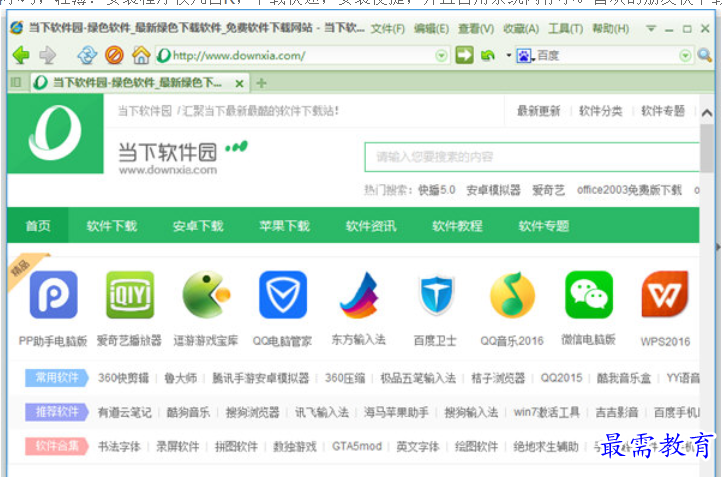This screenshot has height=477, width=722.
Task: Toggle the sidebar panel icon on the tab bar
Action: pos(16,82)
